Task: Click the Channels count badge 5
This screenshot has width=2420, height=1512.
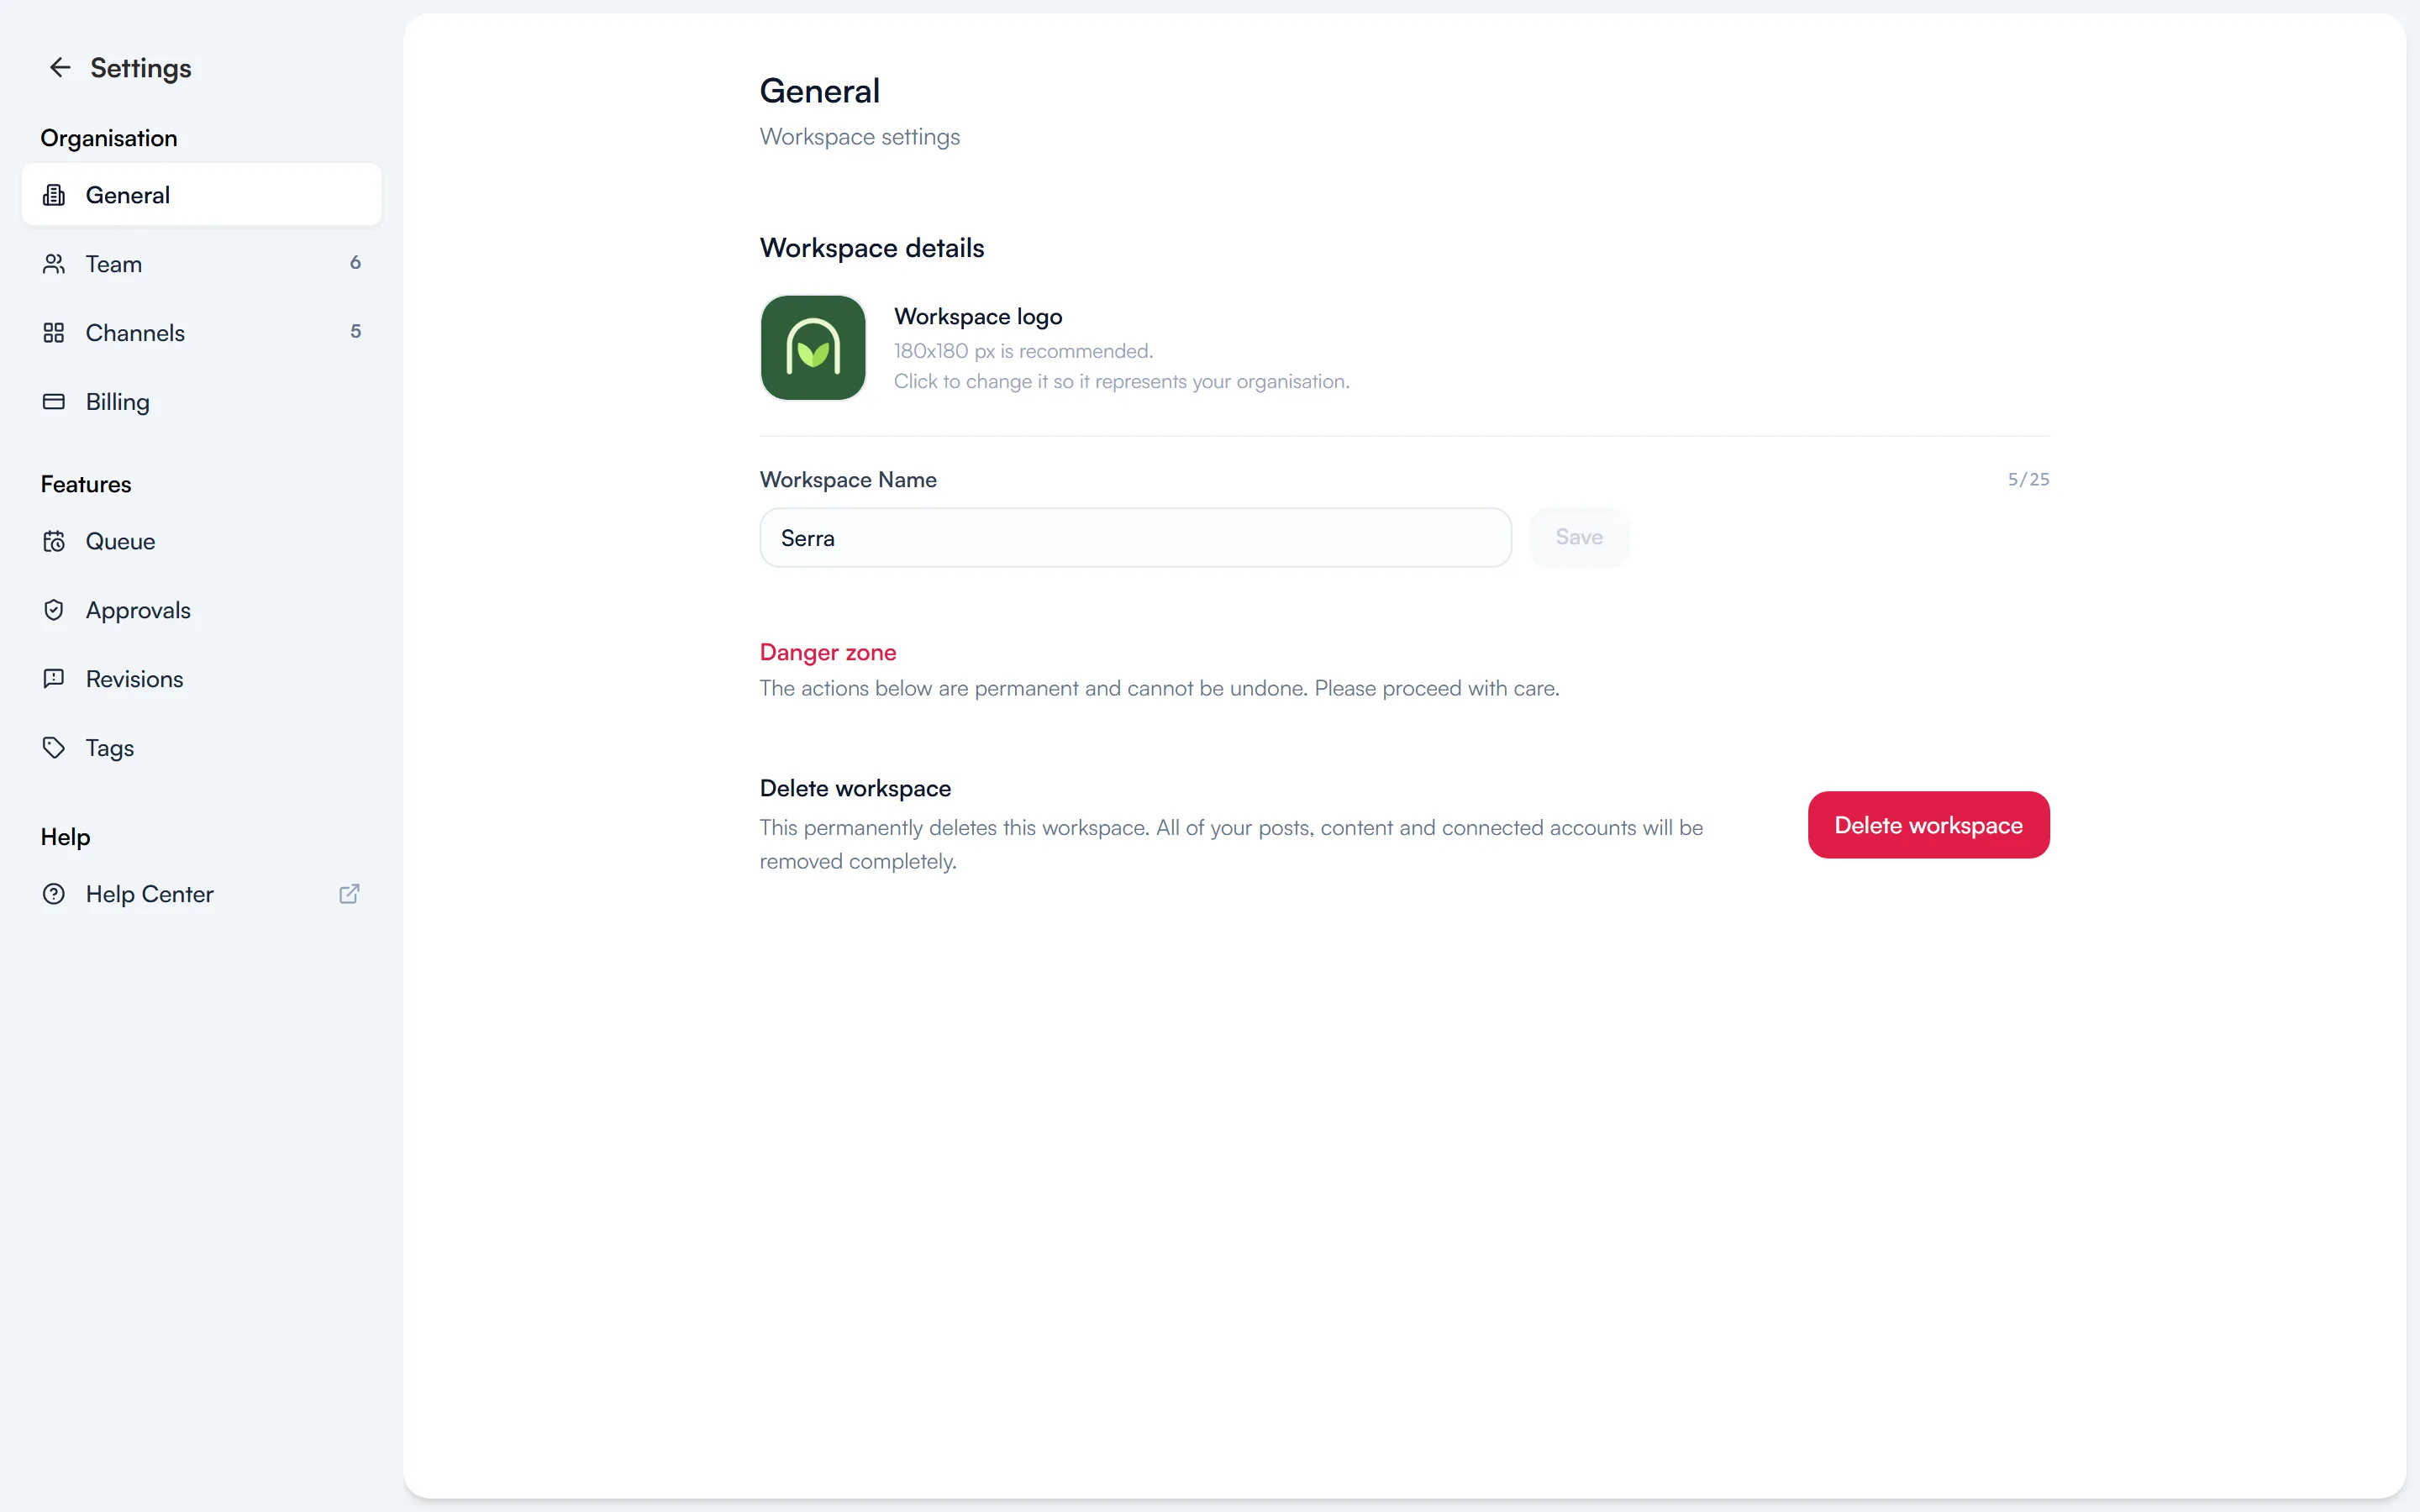Action: tap(355, 332)
